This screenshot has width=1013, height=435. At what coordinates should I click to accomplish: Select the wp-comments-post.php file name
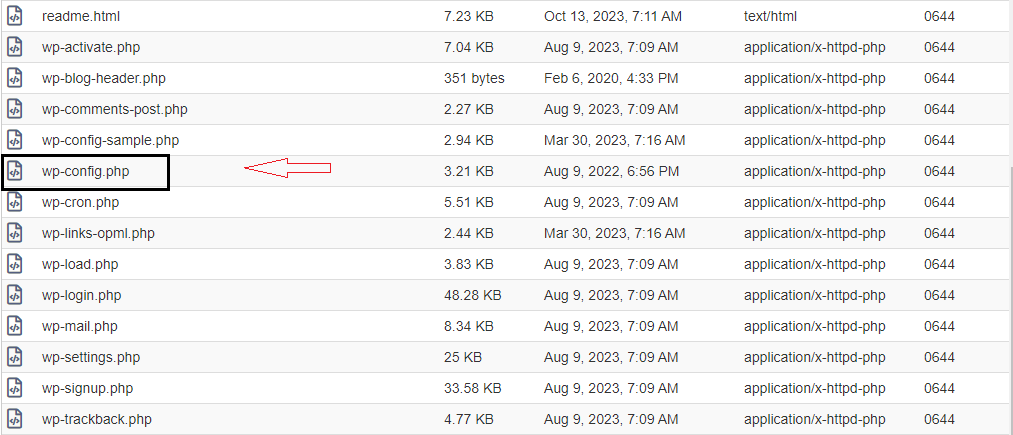[x=114, y=109]
